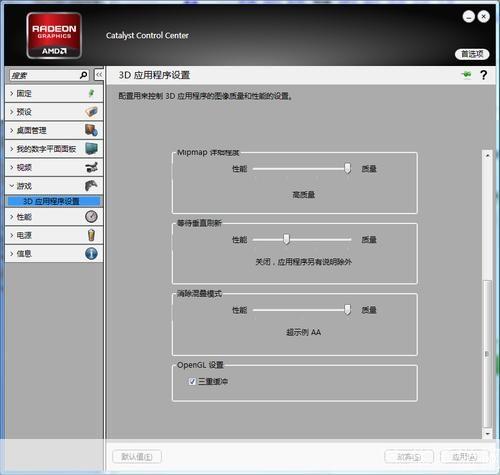Click the search magnifier icon
This screenshot has width=500, height=475.
click(x=83, y=75)
